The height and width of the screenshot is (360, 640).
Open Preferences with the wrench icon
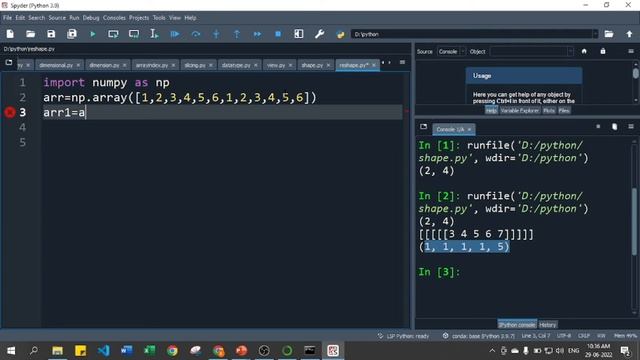[x=320, y=34]
